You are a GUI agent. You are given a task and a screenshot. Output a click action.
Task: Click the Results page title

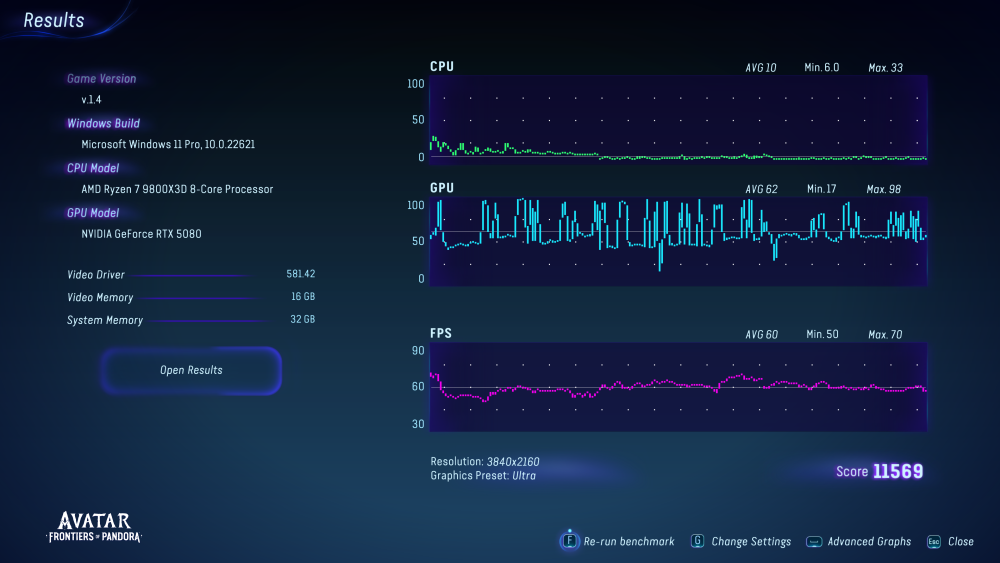click(54, 21)
